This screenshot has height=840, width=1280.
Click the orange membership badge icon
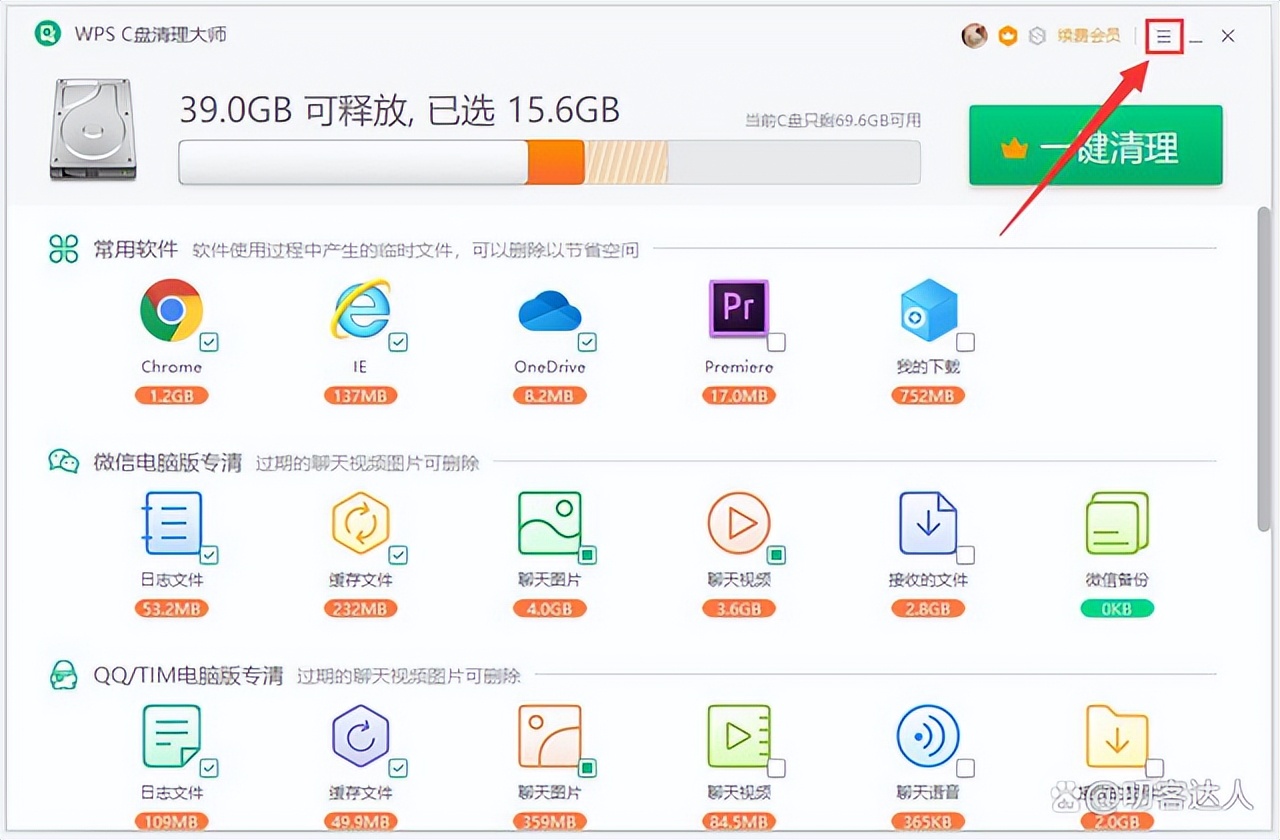coord(1008,36)
